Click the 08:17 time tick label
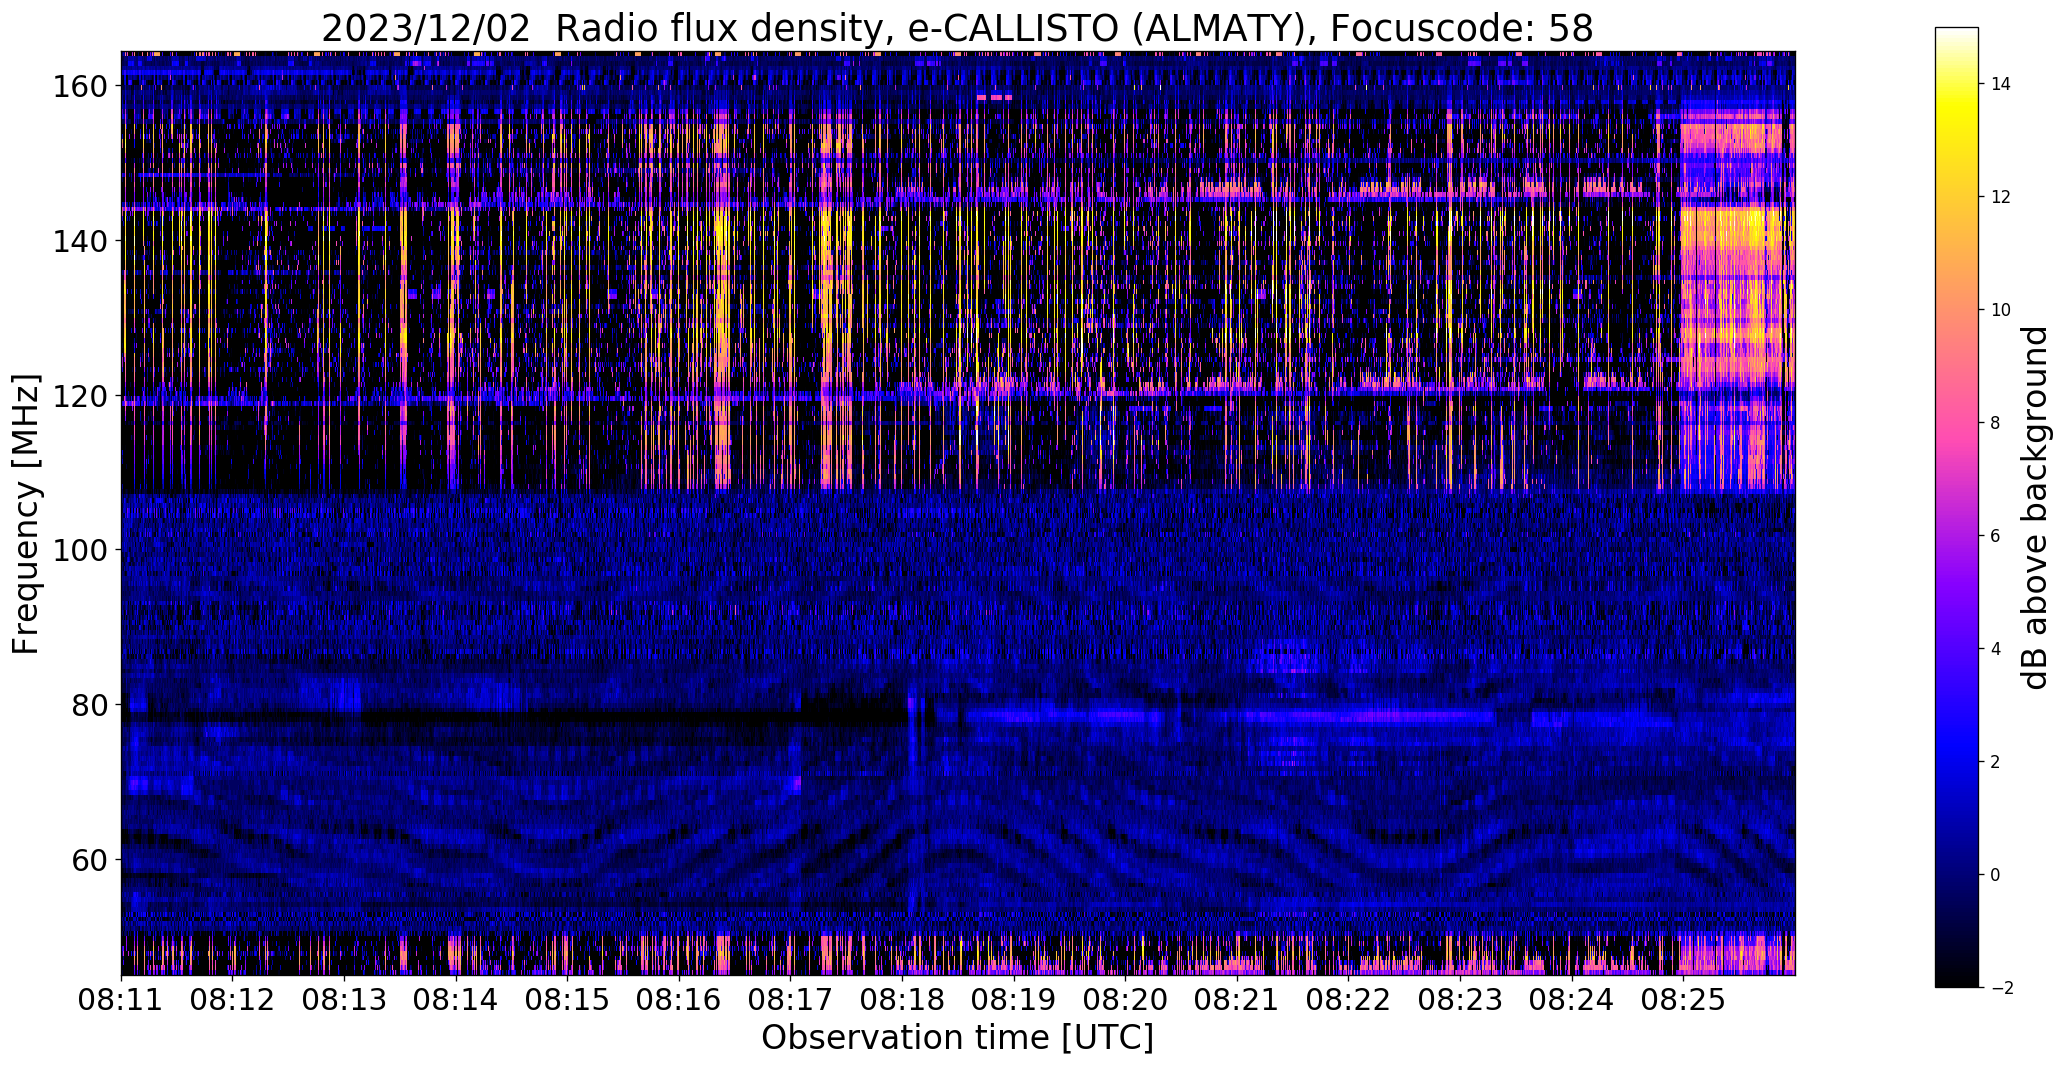 pos(790,999)
